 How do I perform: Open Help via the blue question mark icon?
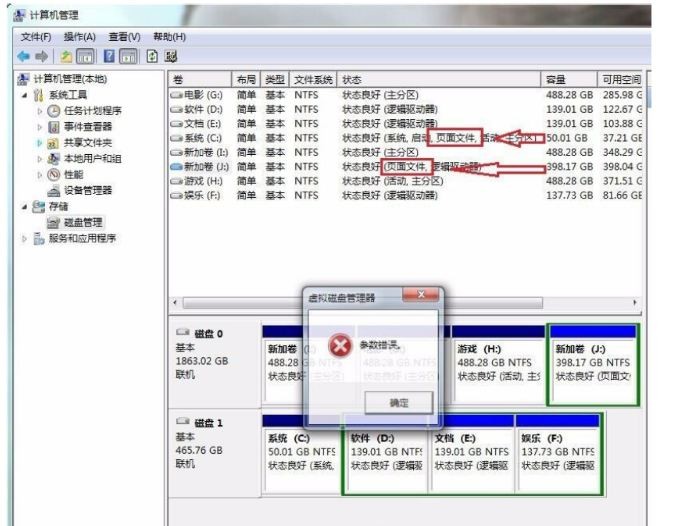pyautogui.click(x=109, y=55)
